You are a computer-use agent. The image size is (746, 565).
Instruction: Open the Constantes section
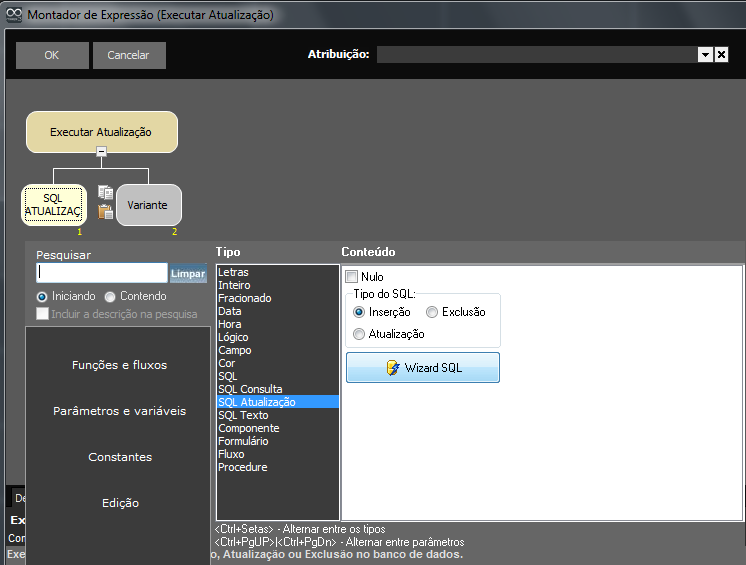(120, 457)
